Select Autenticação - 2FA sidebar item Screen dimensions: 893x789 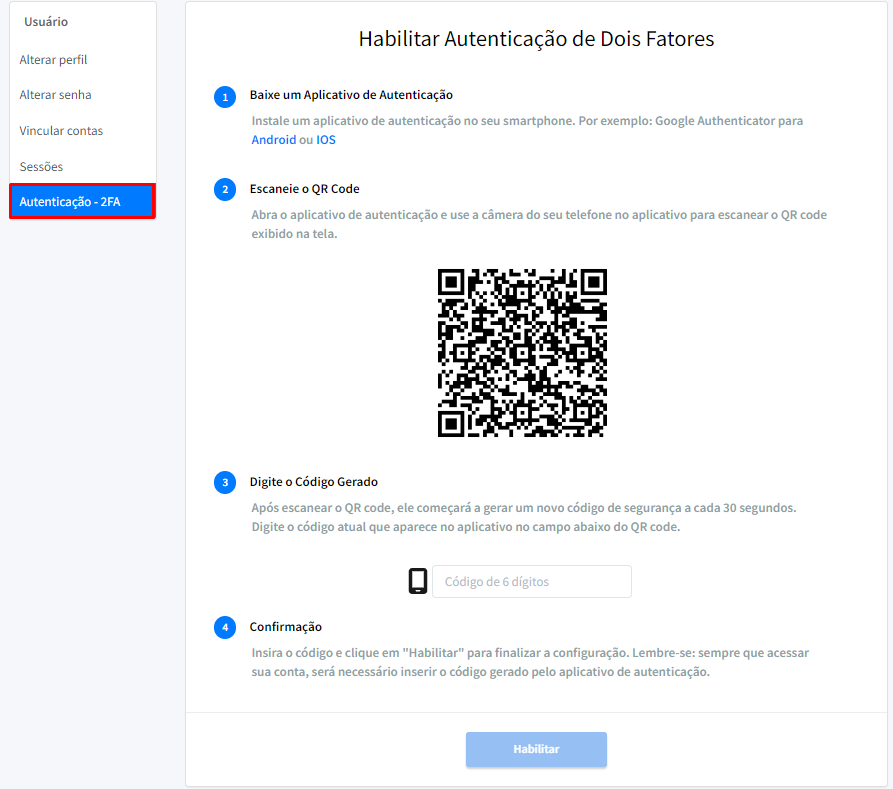(82, 201)
